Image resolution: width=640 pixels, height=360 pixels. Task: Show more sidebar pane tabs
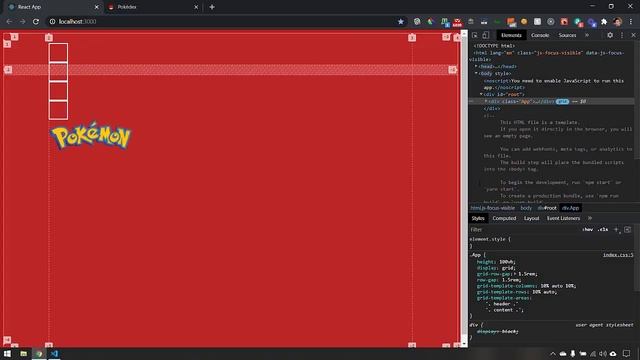590,218
